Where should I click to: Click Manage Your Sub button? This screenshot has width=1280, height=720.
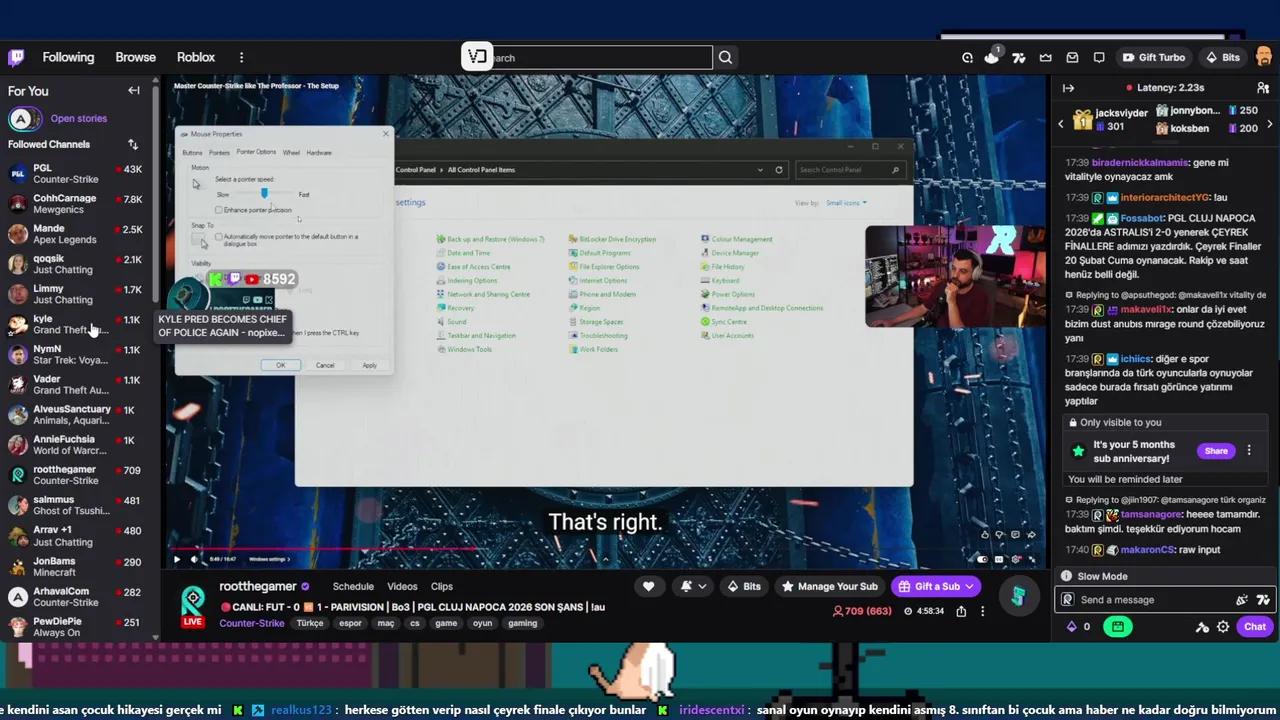(x=829, y=587)
